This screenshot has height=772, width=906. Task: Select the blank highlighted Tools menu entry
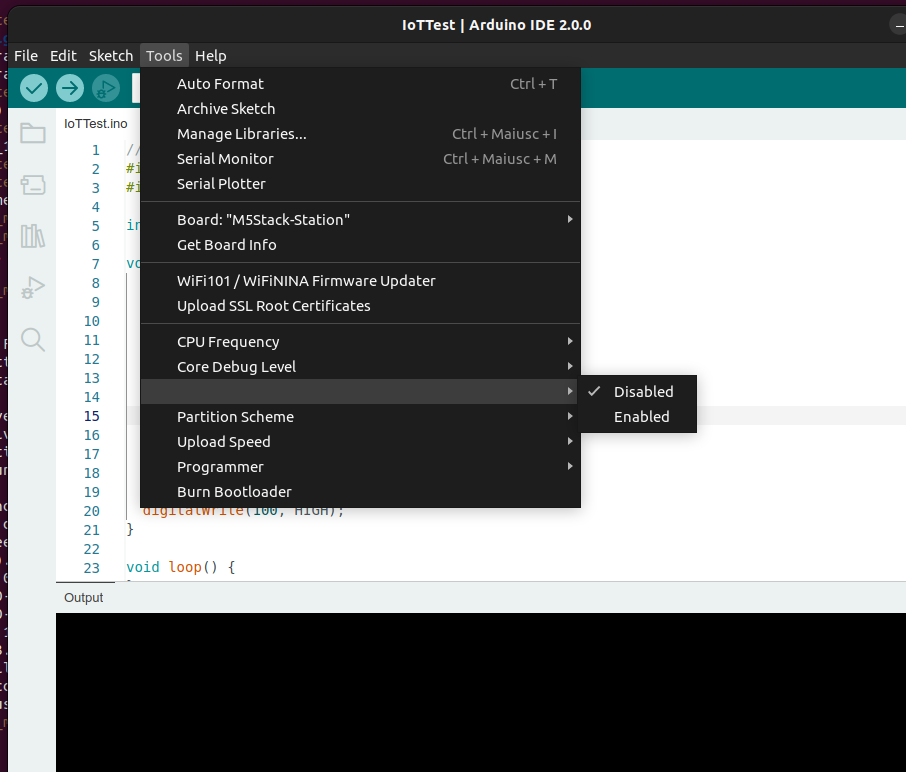pos(361,392)
